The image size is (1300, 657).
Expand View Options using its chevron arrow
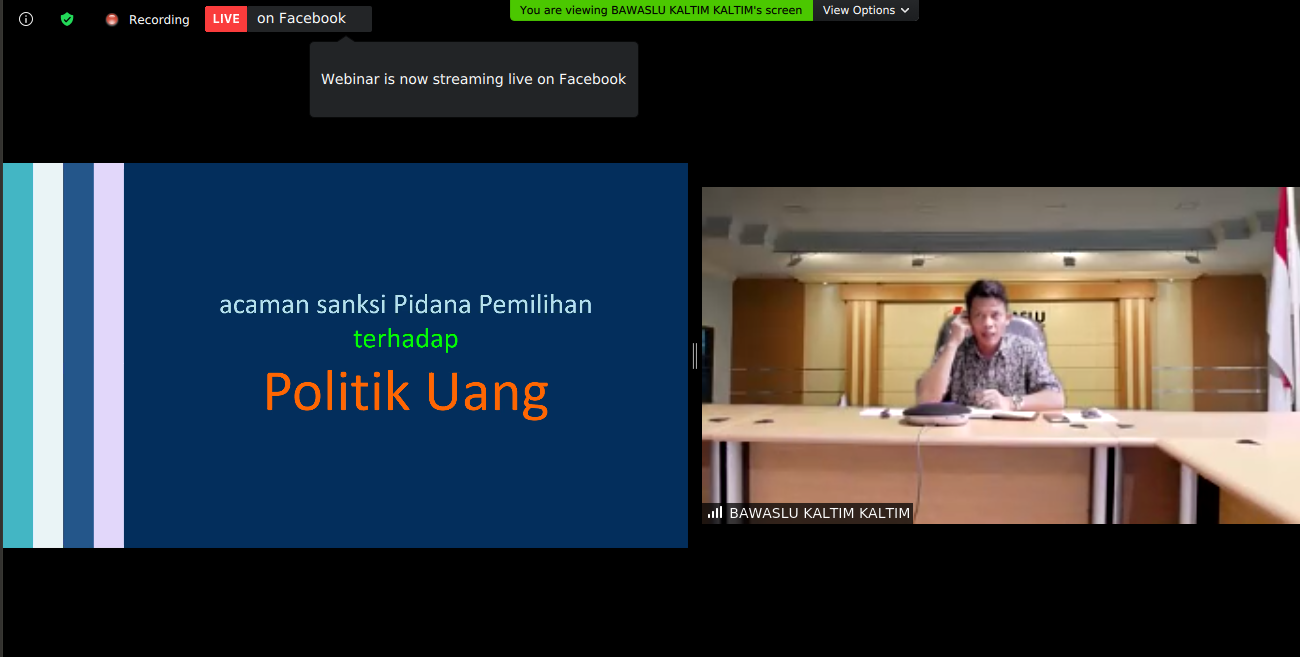point(904,10)
